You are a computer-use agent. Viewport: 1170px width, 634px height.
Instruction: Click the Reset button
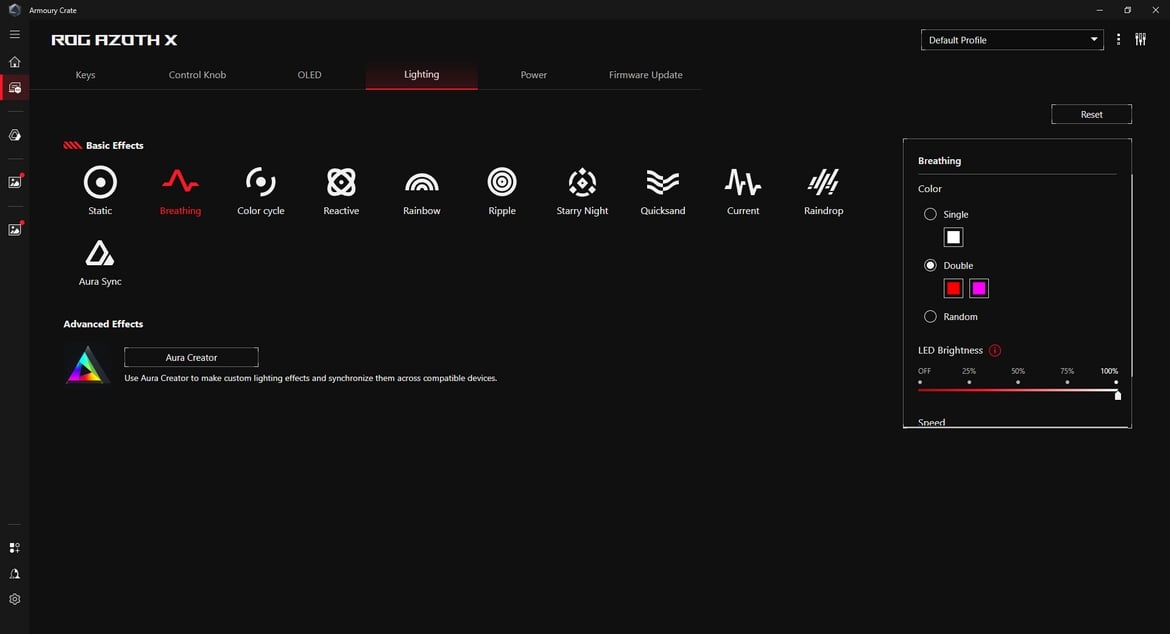pyautogui.click(x=1091, y=114)
